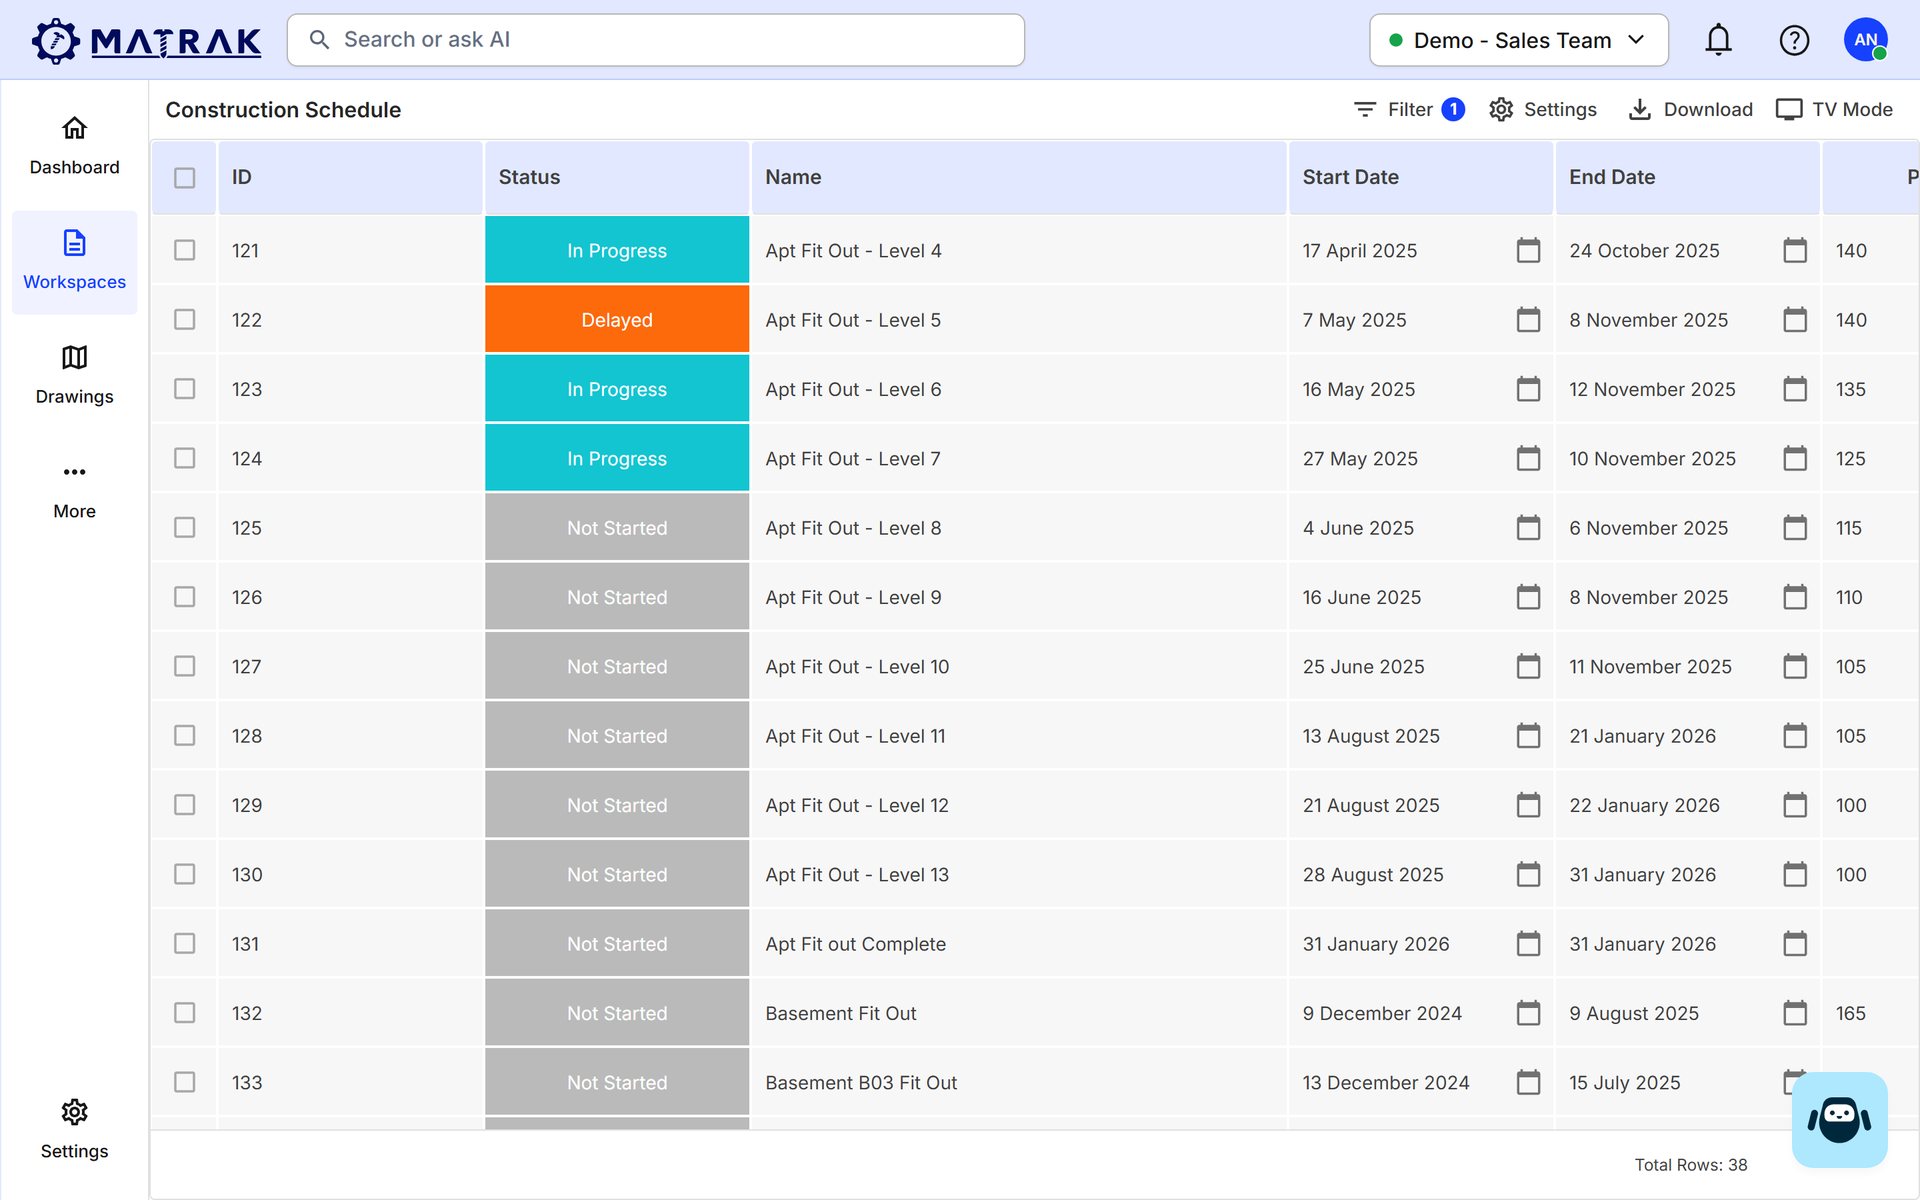1920x1200 pixels.
Task: Open the Demo - Sales Team dropdown
Action: coord(1518,40)
